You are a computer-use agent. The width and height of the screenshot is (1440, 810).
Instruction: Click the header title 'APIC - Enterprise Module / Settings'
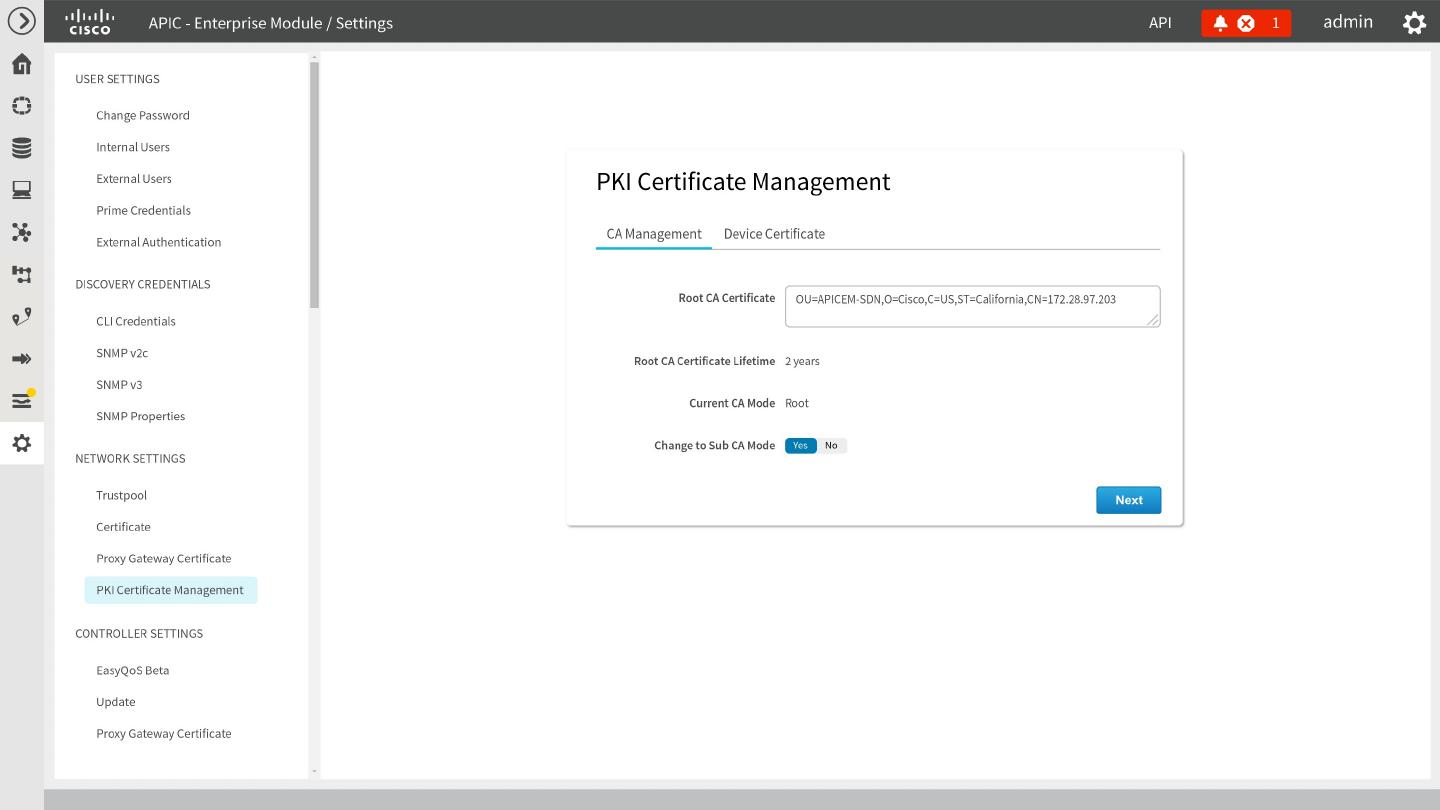click(270, 22)
